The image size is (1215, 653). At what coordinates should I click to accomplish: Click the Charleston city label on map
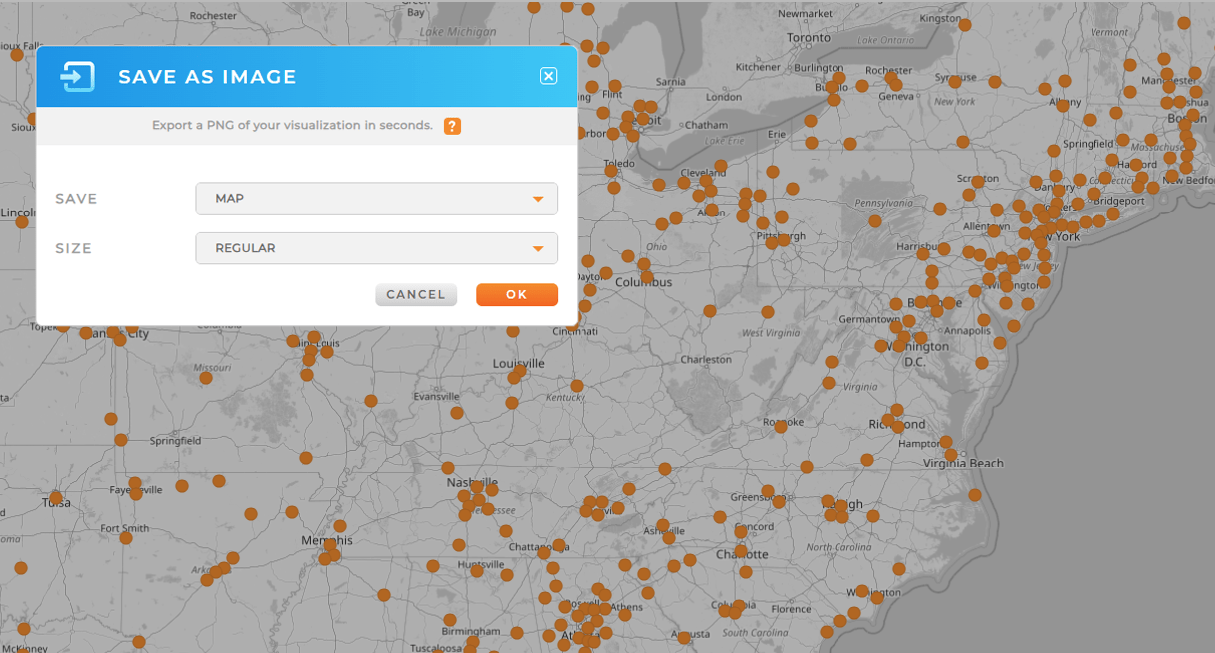705,359
